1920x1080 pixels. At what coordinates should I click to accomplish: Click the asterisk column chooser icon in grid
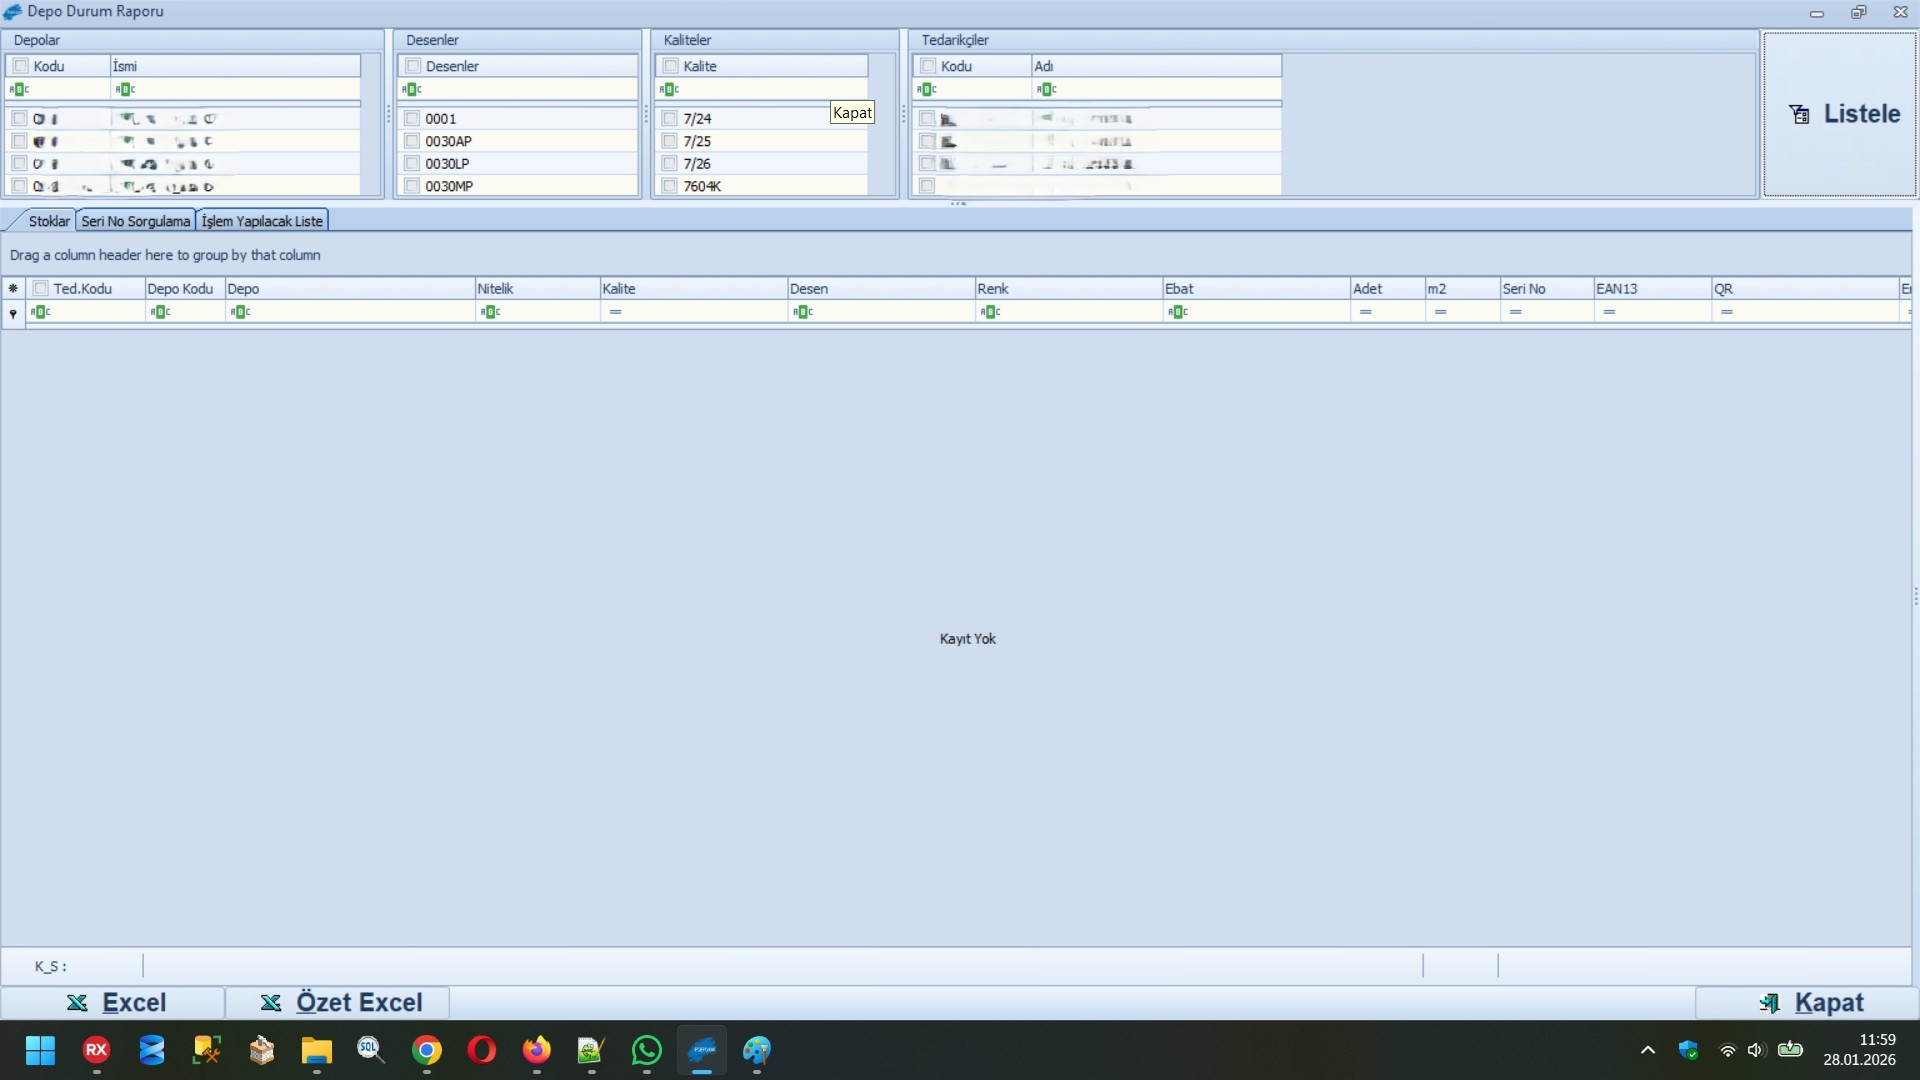[x=13, y=289]
